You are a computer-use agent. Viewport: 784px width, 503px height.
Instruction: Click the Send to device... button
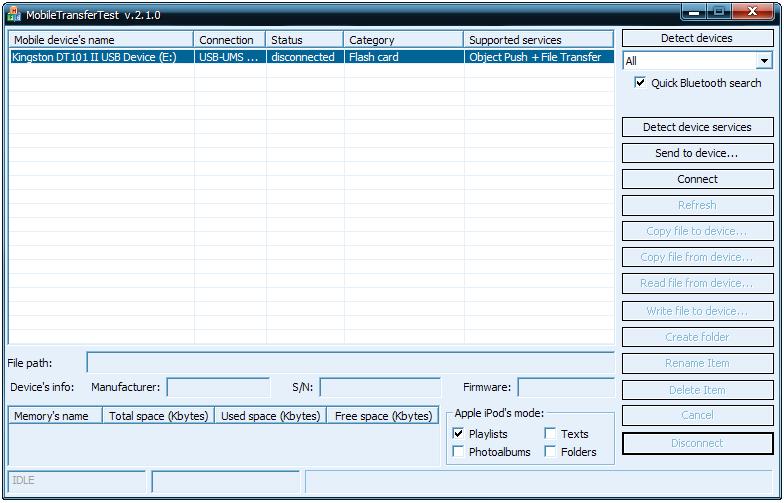pyautogui.click(x=697, y=153)
